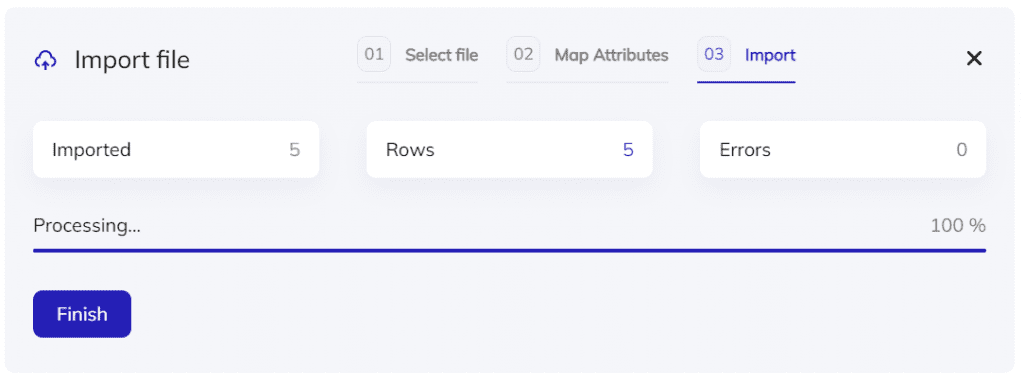The image size is (1024, 384).
Task: Click the cloud upload icon beside Import file
Action: tap(45, 61)
